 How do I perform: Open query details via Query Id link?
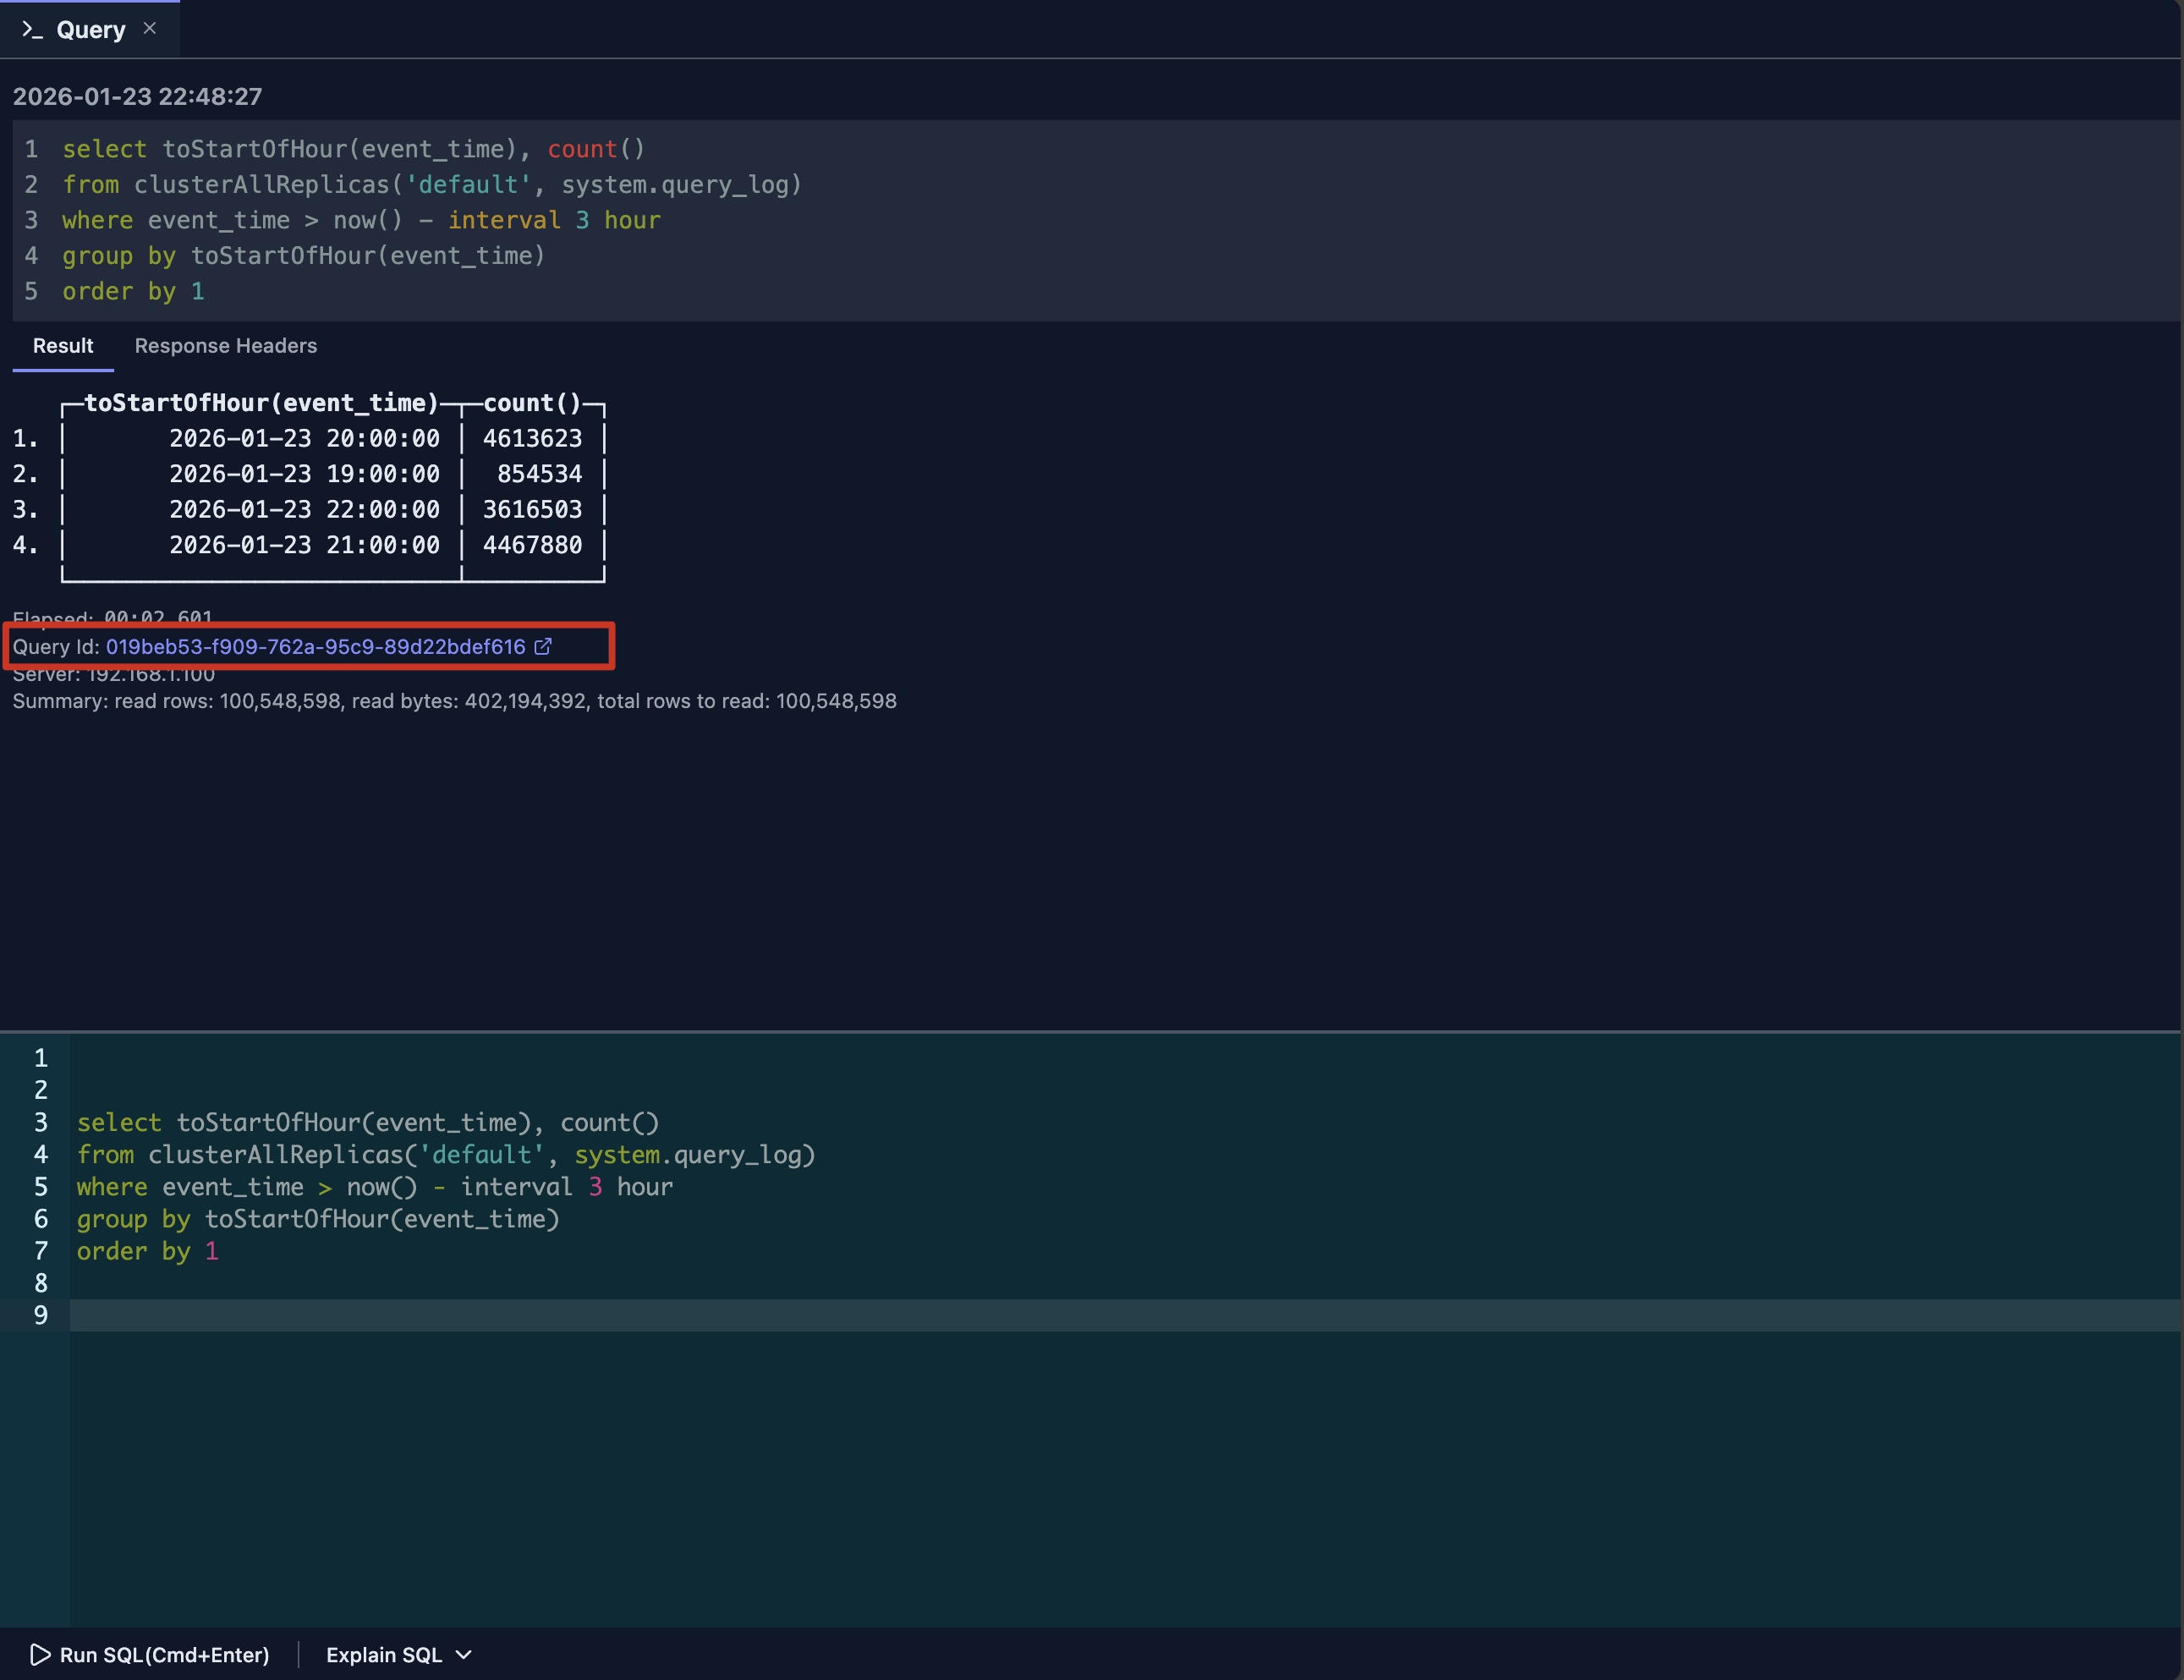tap(315, 647)
